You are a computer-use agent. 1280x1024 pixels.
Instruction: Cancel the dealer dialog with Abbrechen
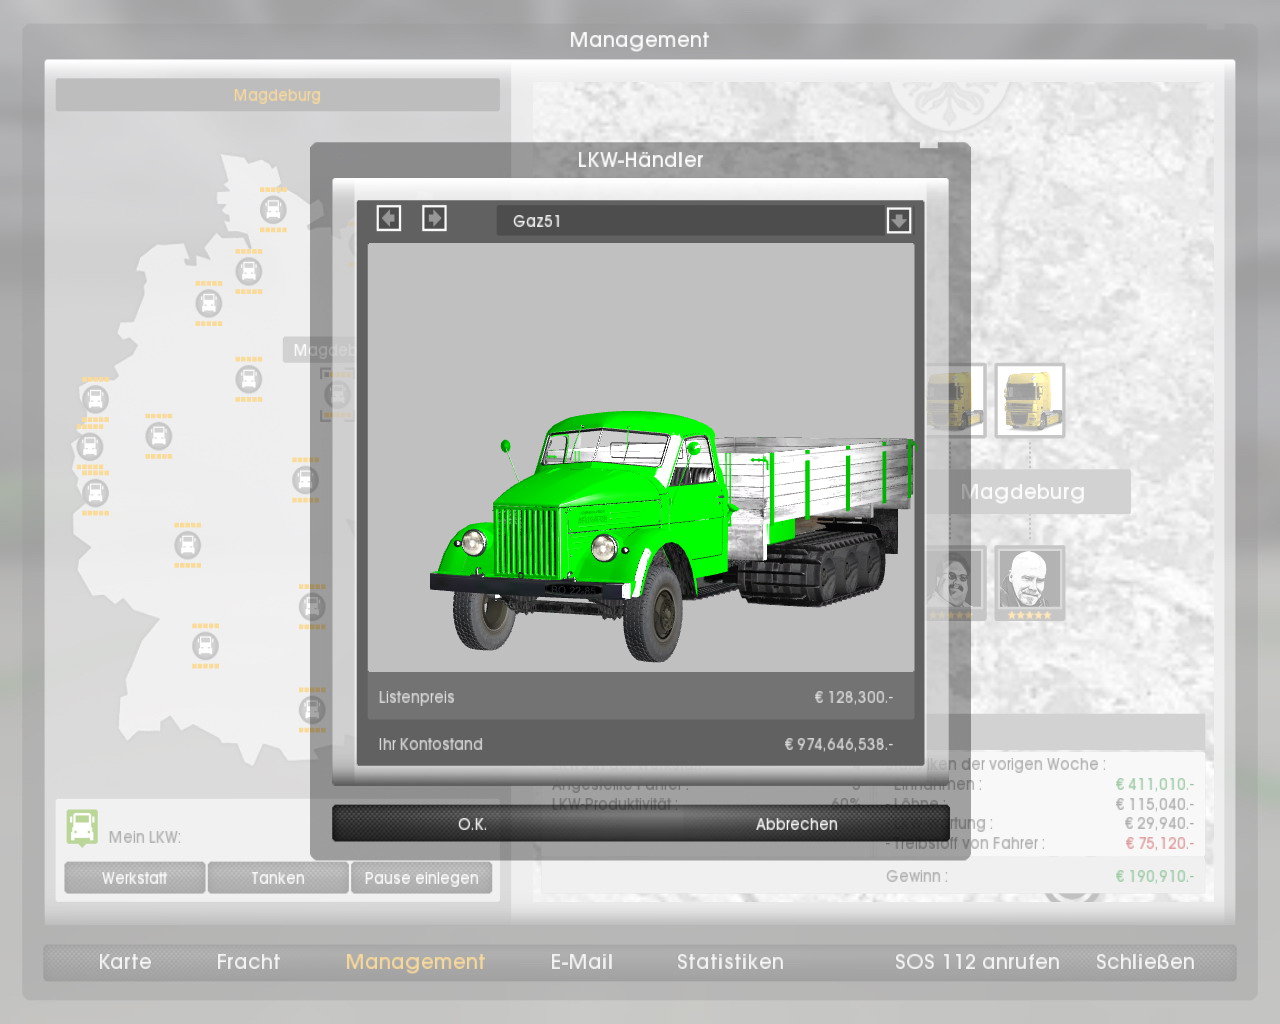pos(797,824)
